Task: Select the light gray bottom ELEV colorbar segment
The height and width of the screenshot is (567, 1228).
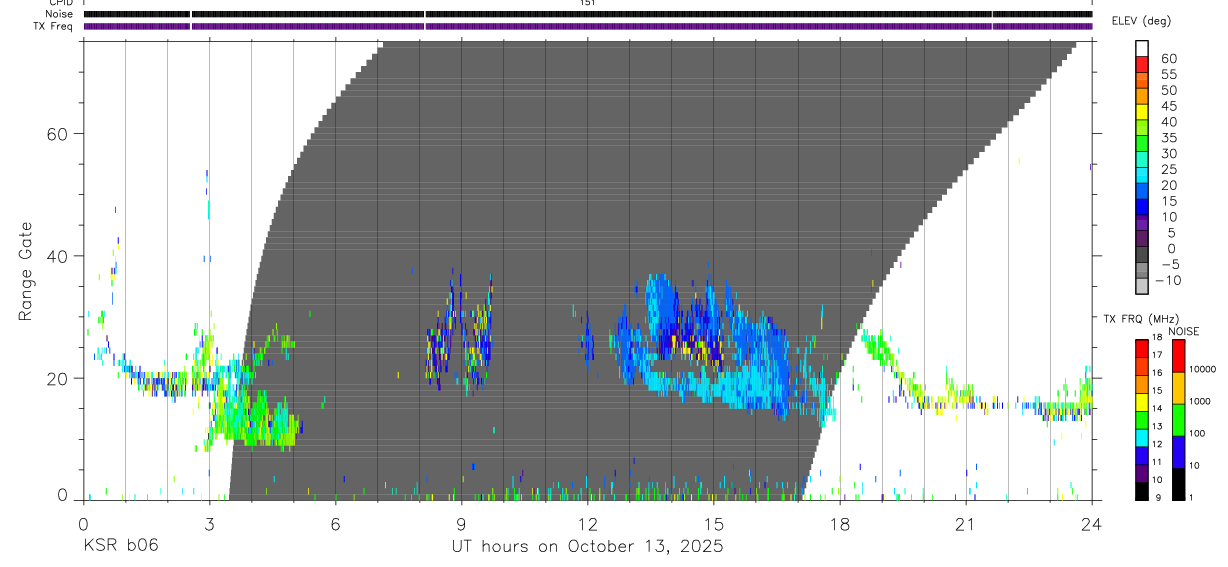Action: 1142,286
